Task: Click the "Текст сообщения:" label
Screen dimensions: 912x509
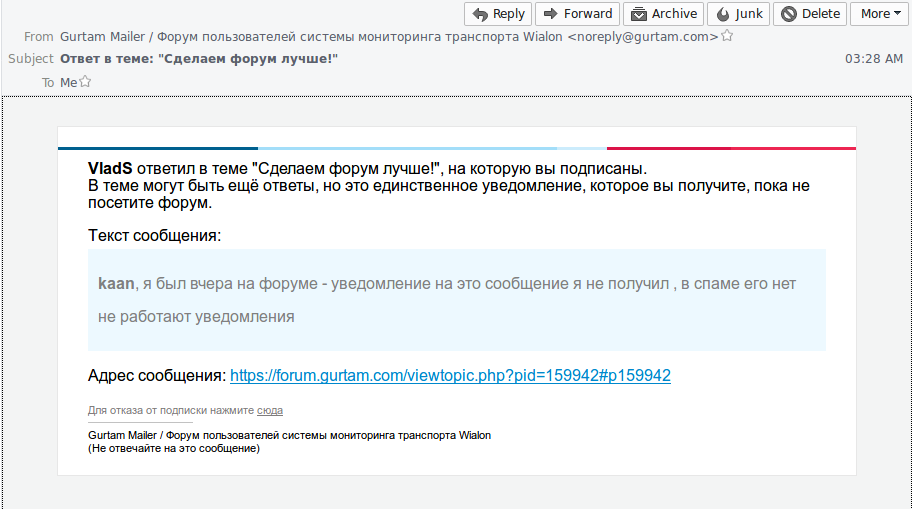Action: (x=154, y=236)
